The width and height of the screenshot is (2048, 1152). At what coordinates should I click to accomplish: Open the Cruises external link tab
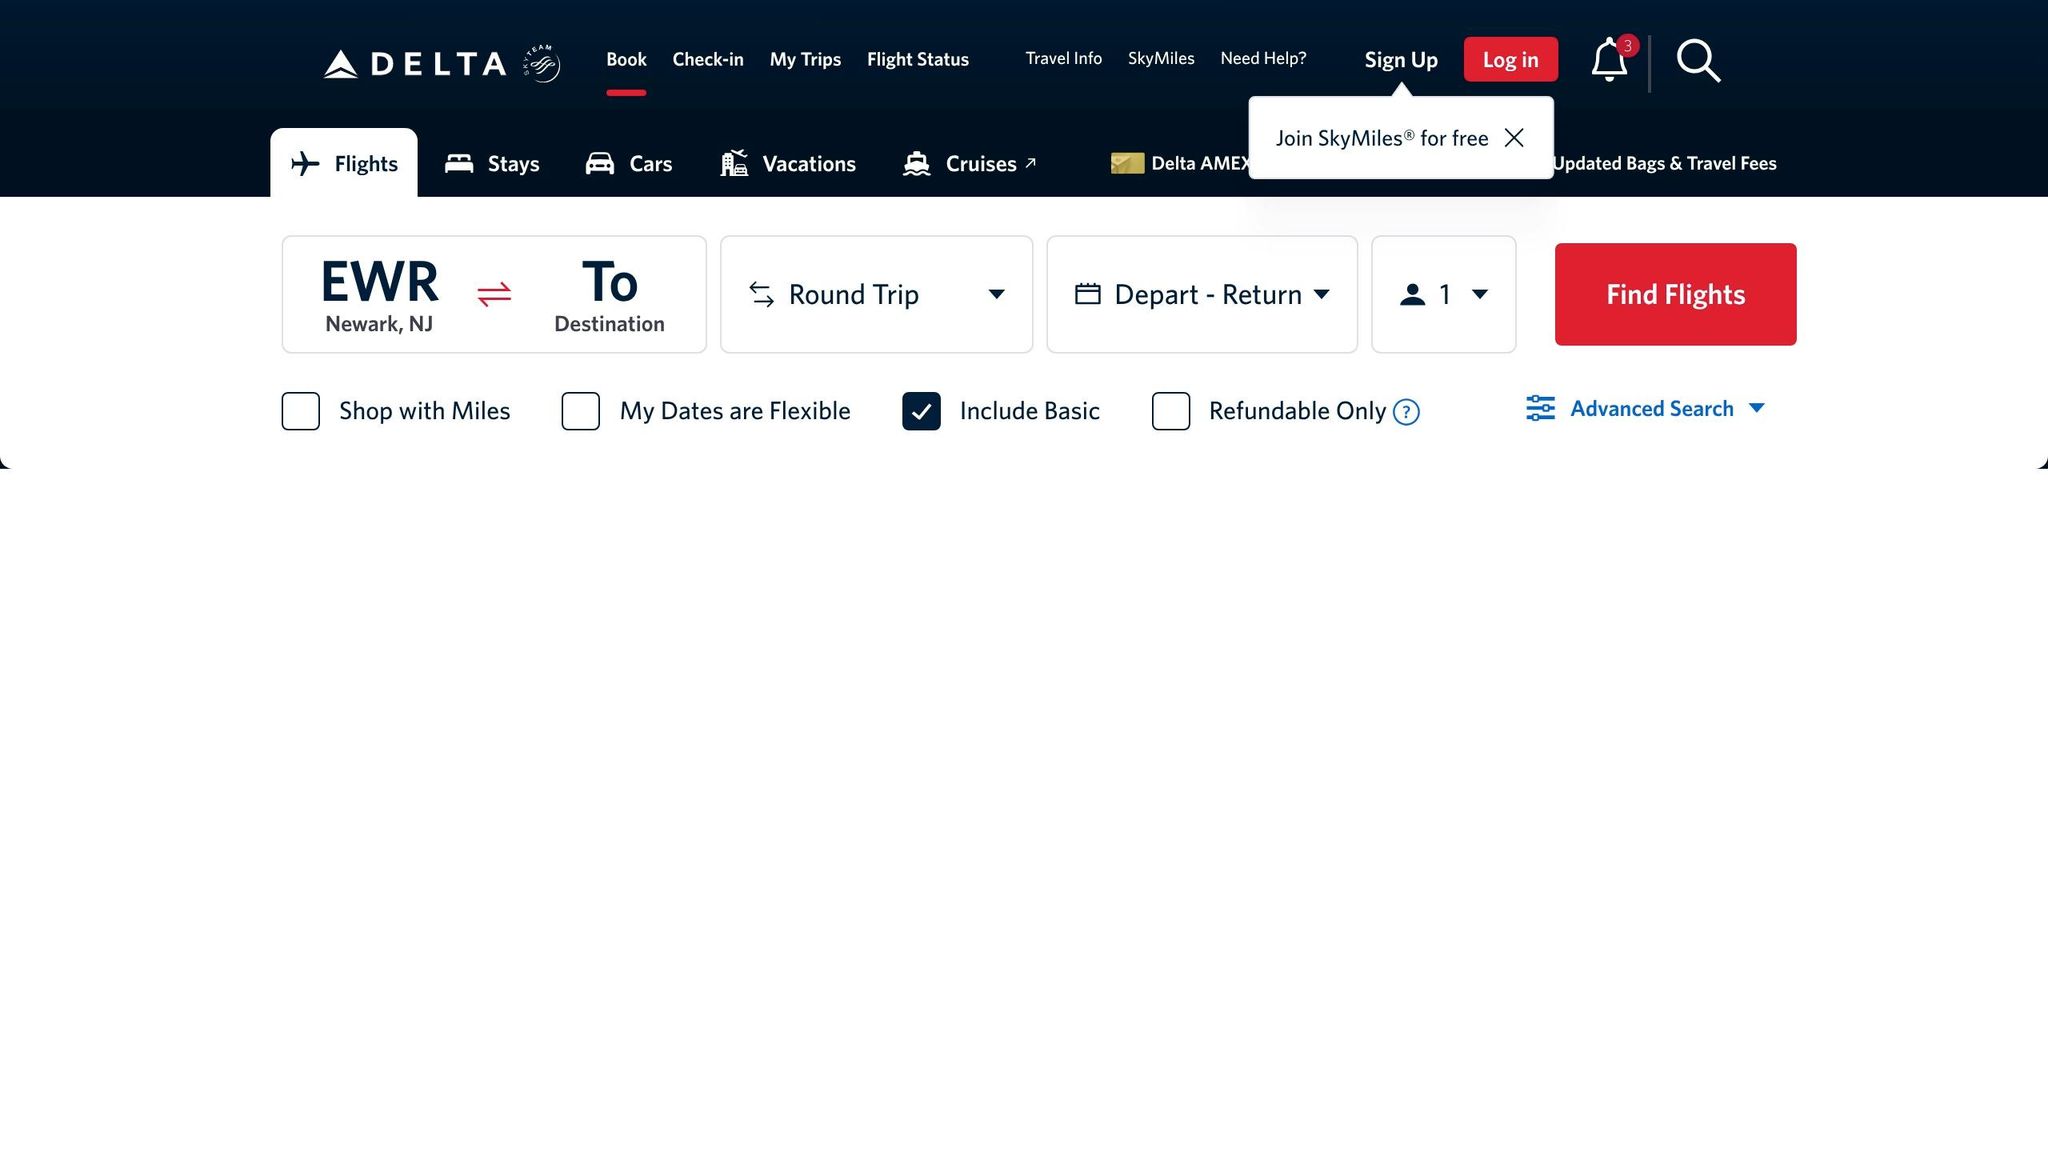click(969, 163)
